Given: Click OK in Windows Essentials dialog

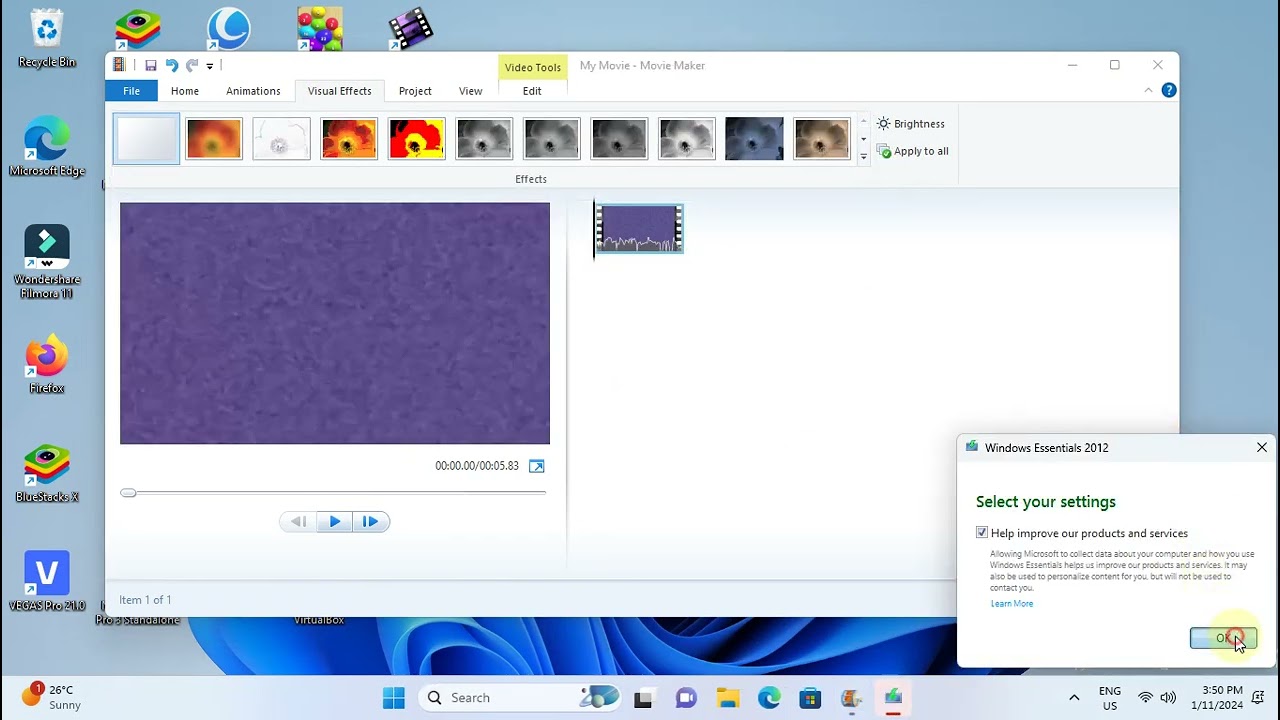Looking at the screenshot, I should click(1223, 638).
